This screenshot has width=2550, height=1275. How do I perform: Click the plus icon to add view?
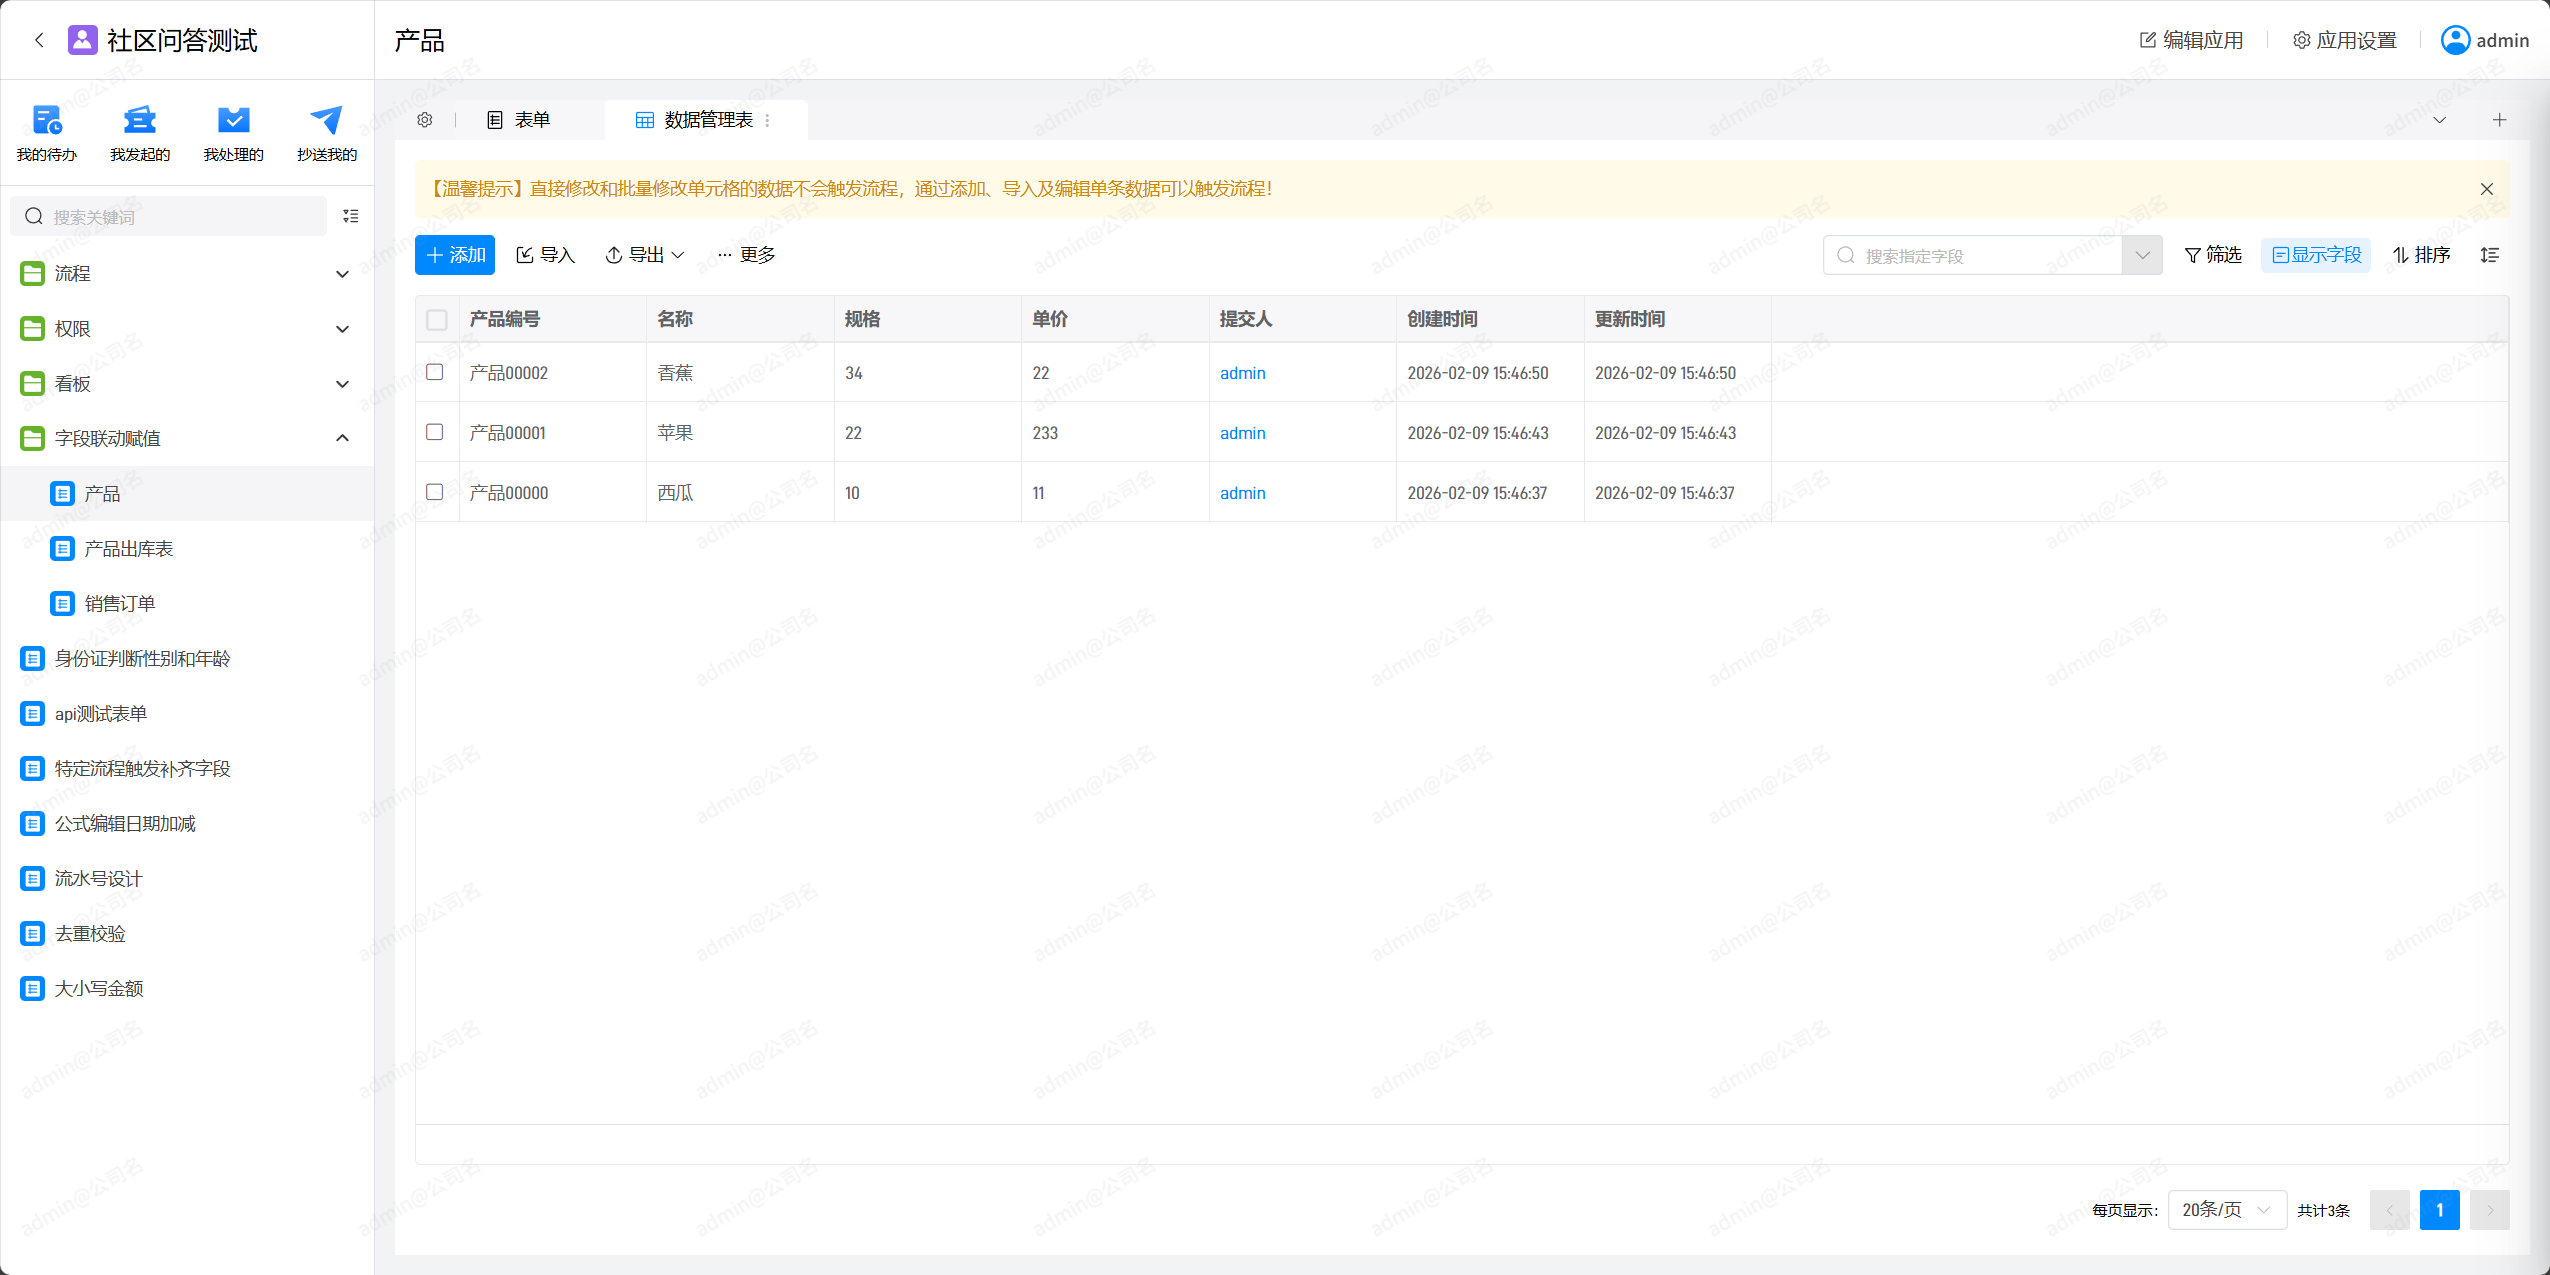pos(2499,120)
